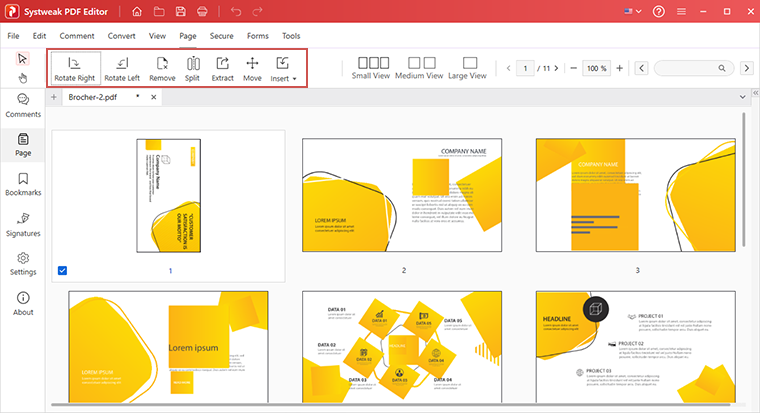Zoom in with the plus button
The image size is (760, 413).
619,68
